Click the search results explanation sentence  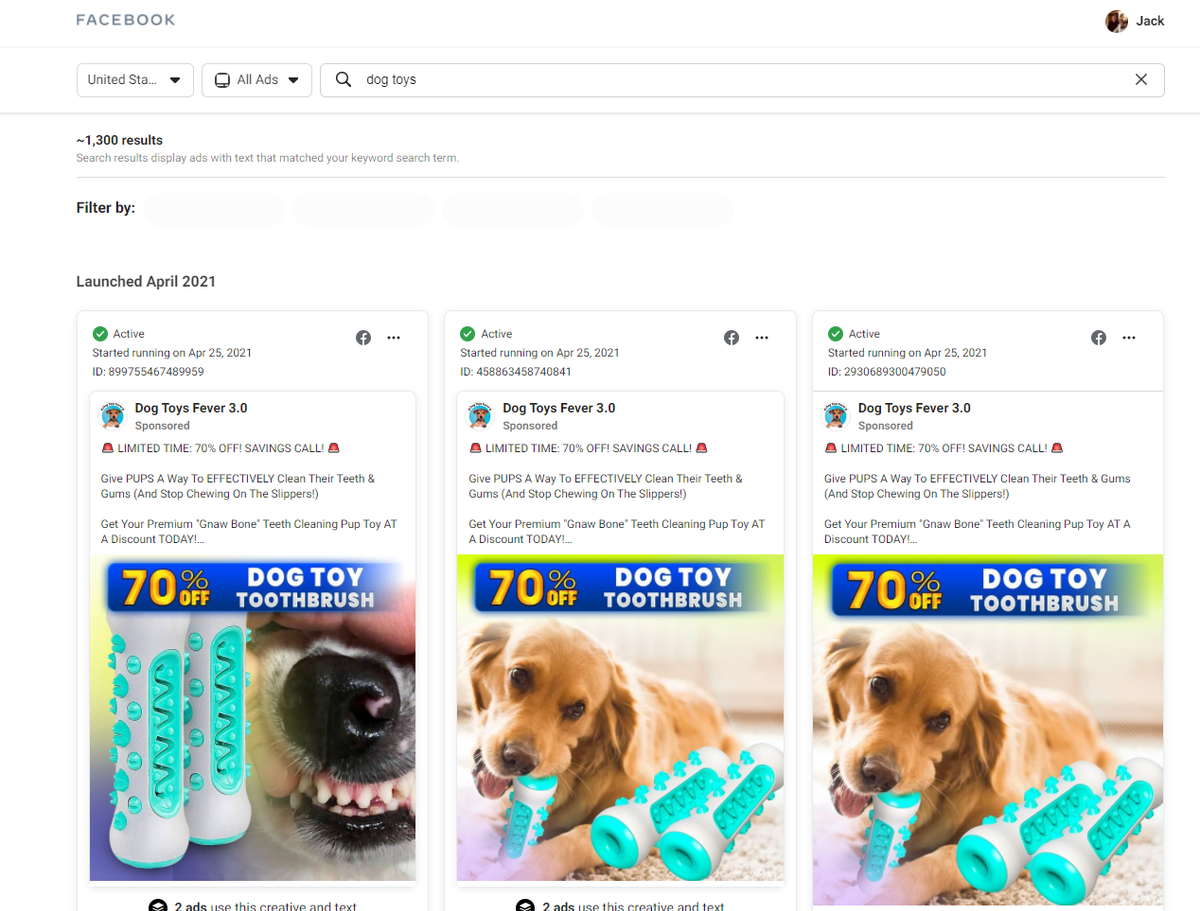(x=268, y=158)
